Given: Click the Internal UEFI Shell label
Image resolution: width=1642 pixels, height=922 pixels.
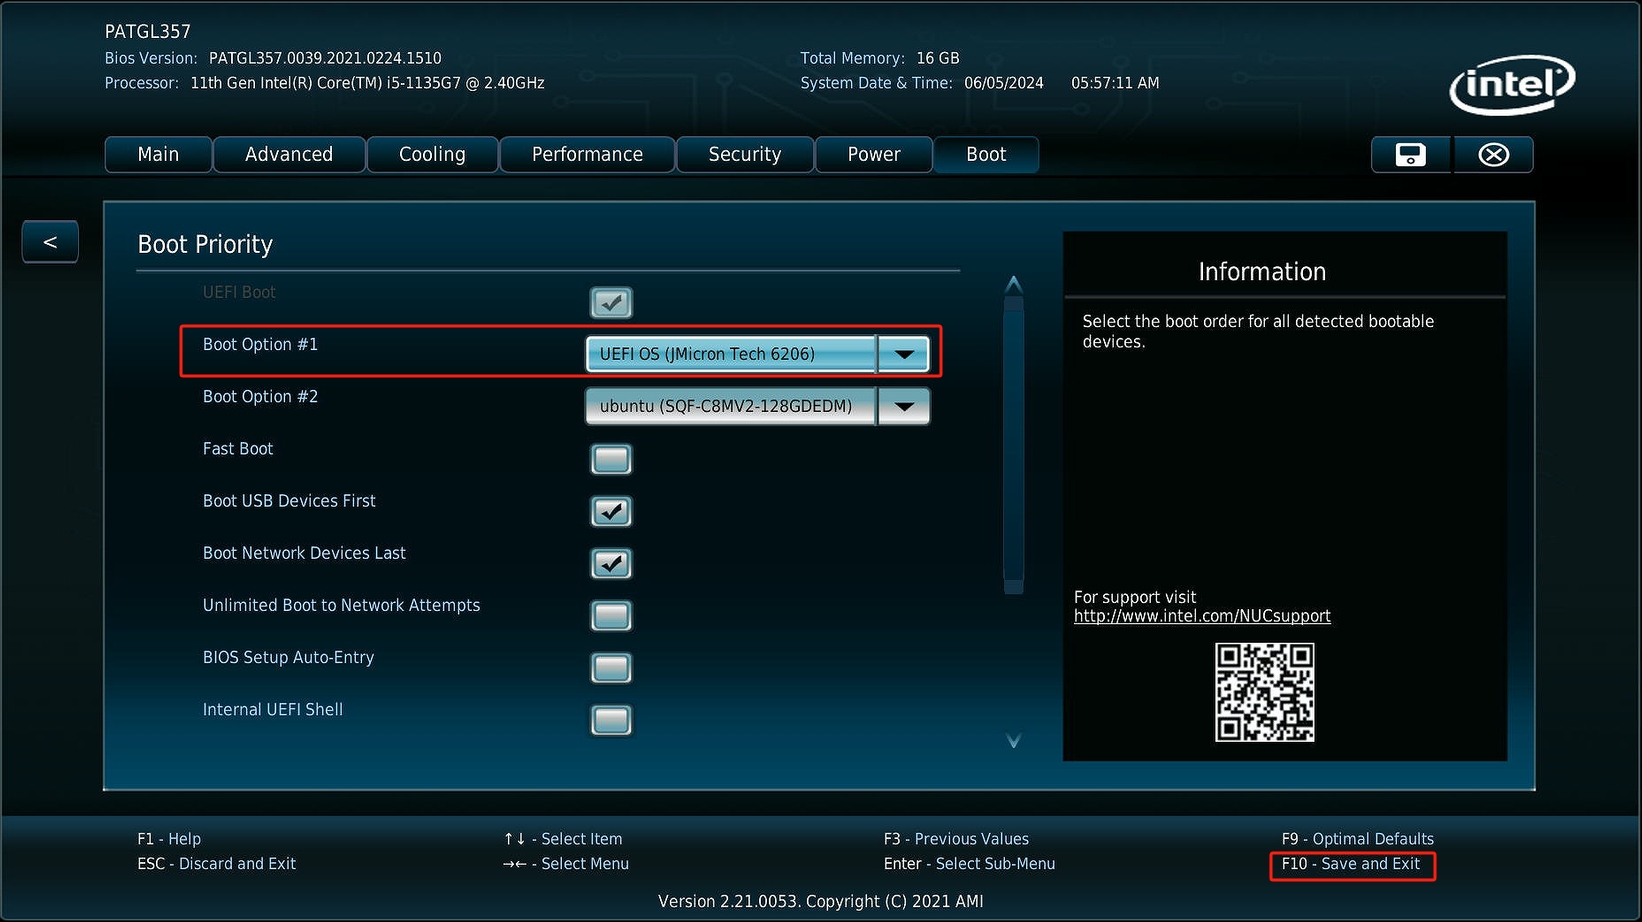Looking at the screenshot, I should tap(272, 709).
